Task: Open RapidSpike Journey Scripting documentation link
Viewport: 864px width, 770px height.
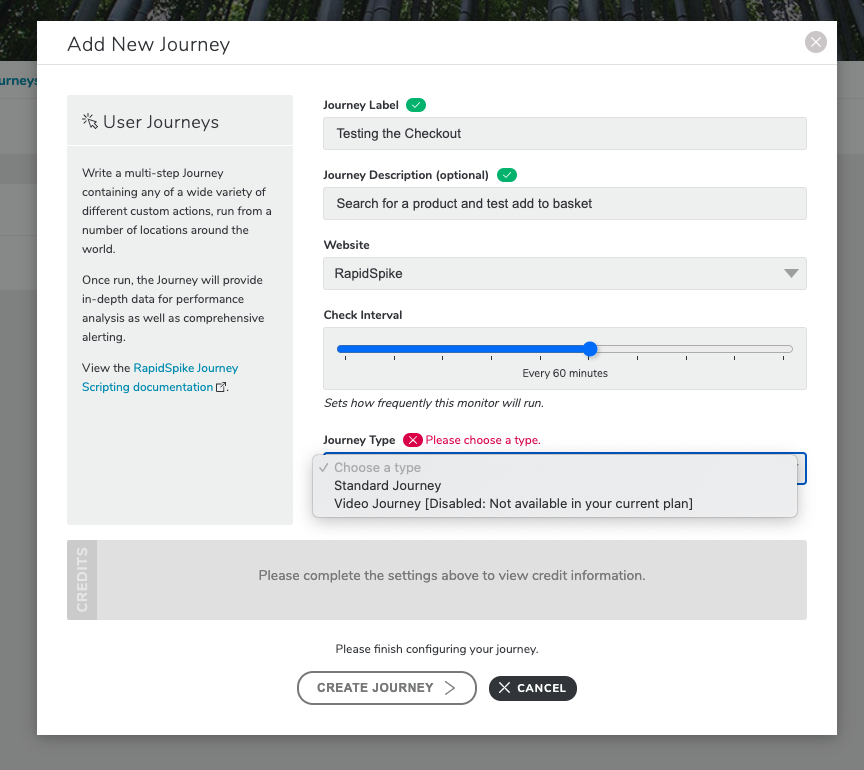Action: [x=160, y=378]
